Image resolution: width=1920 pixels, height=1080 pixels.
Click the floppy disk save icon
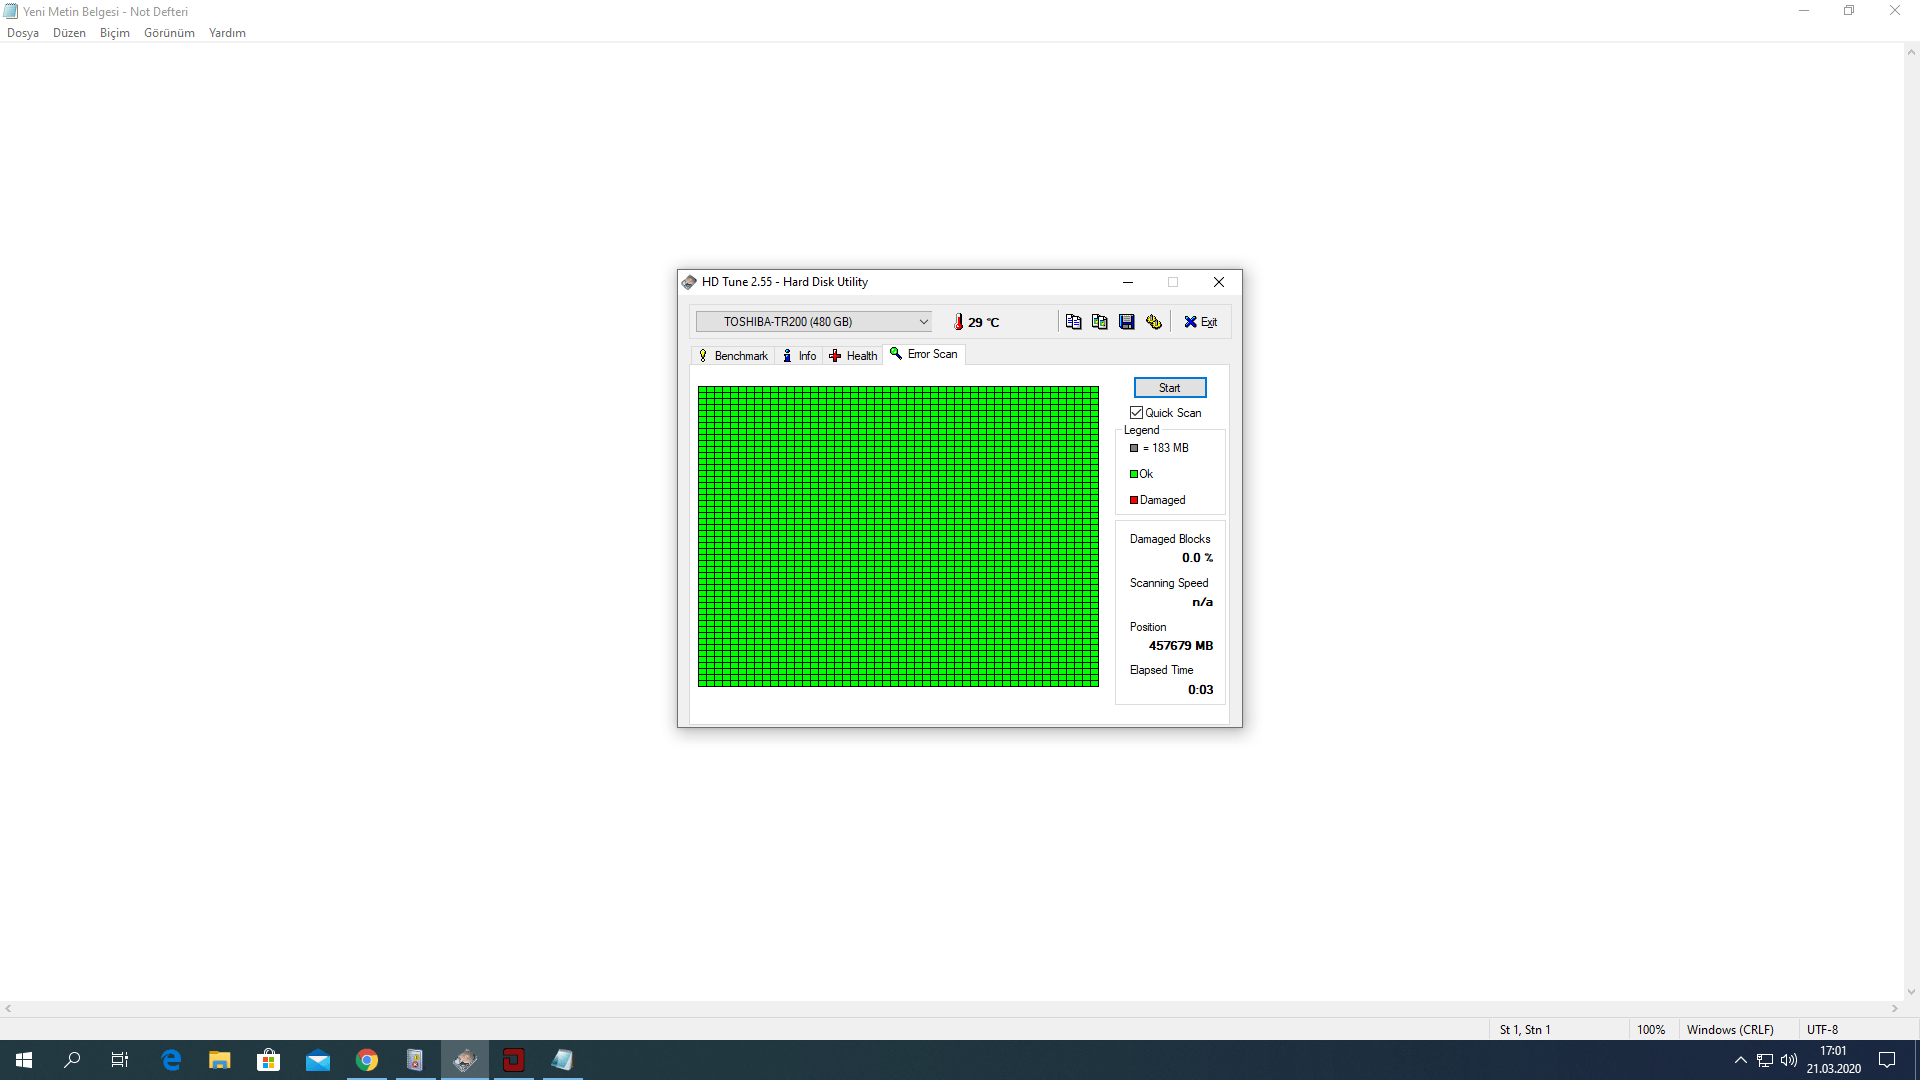(x=1127, y=322)
